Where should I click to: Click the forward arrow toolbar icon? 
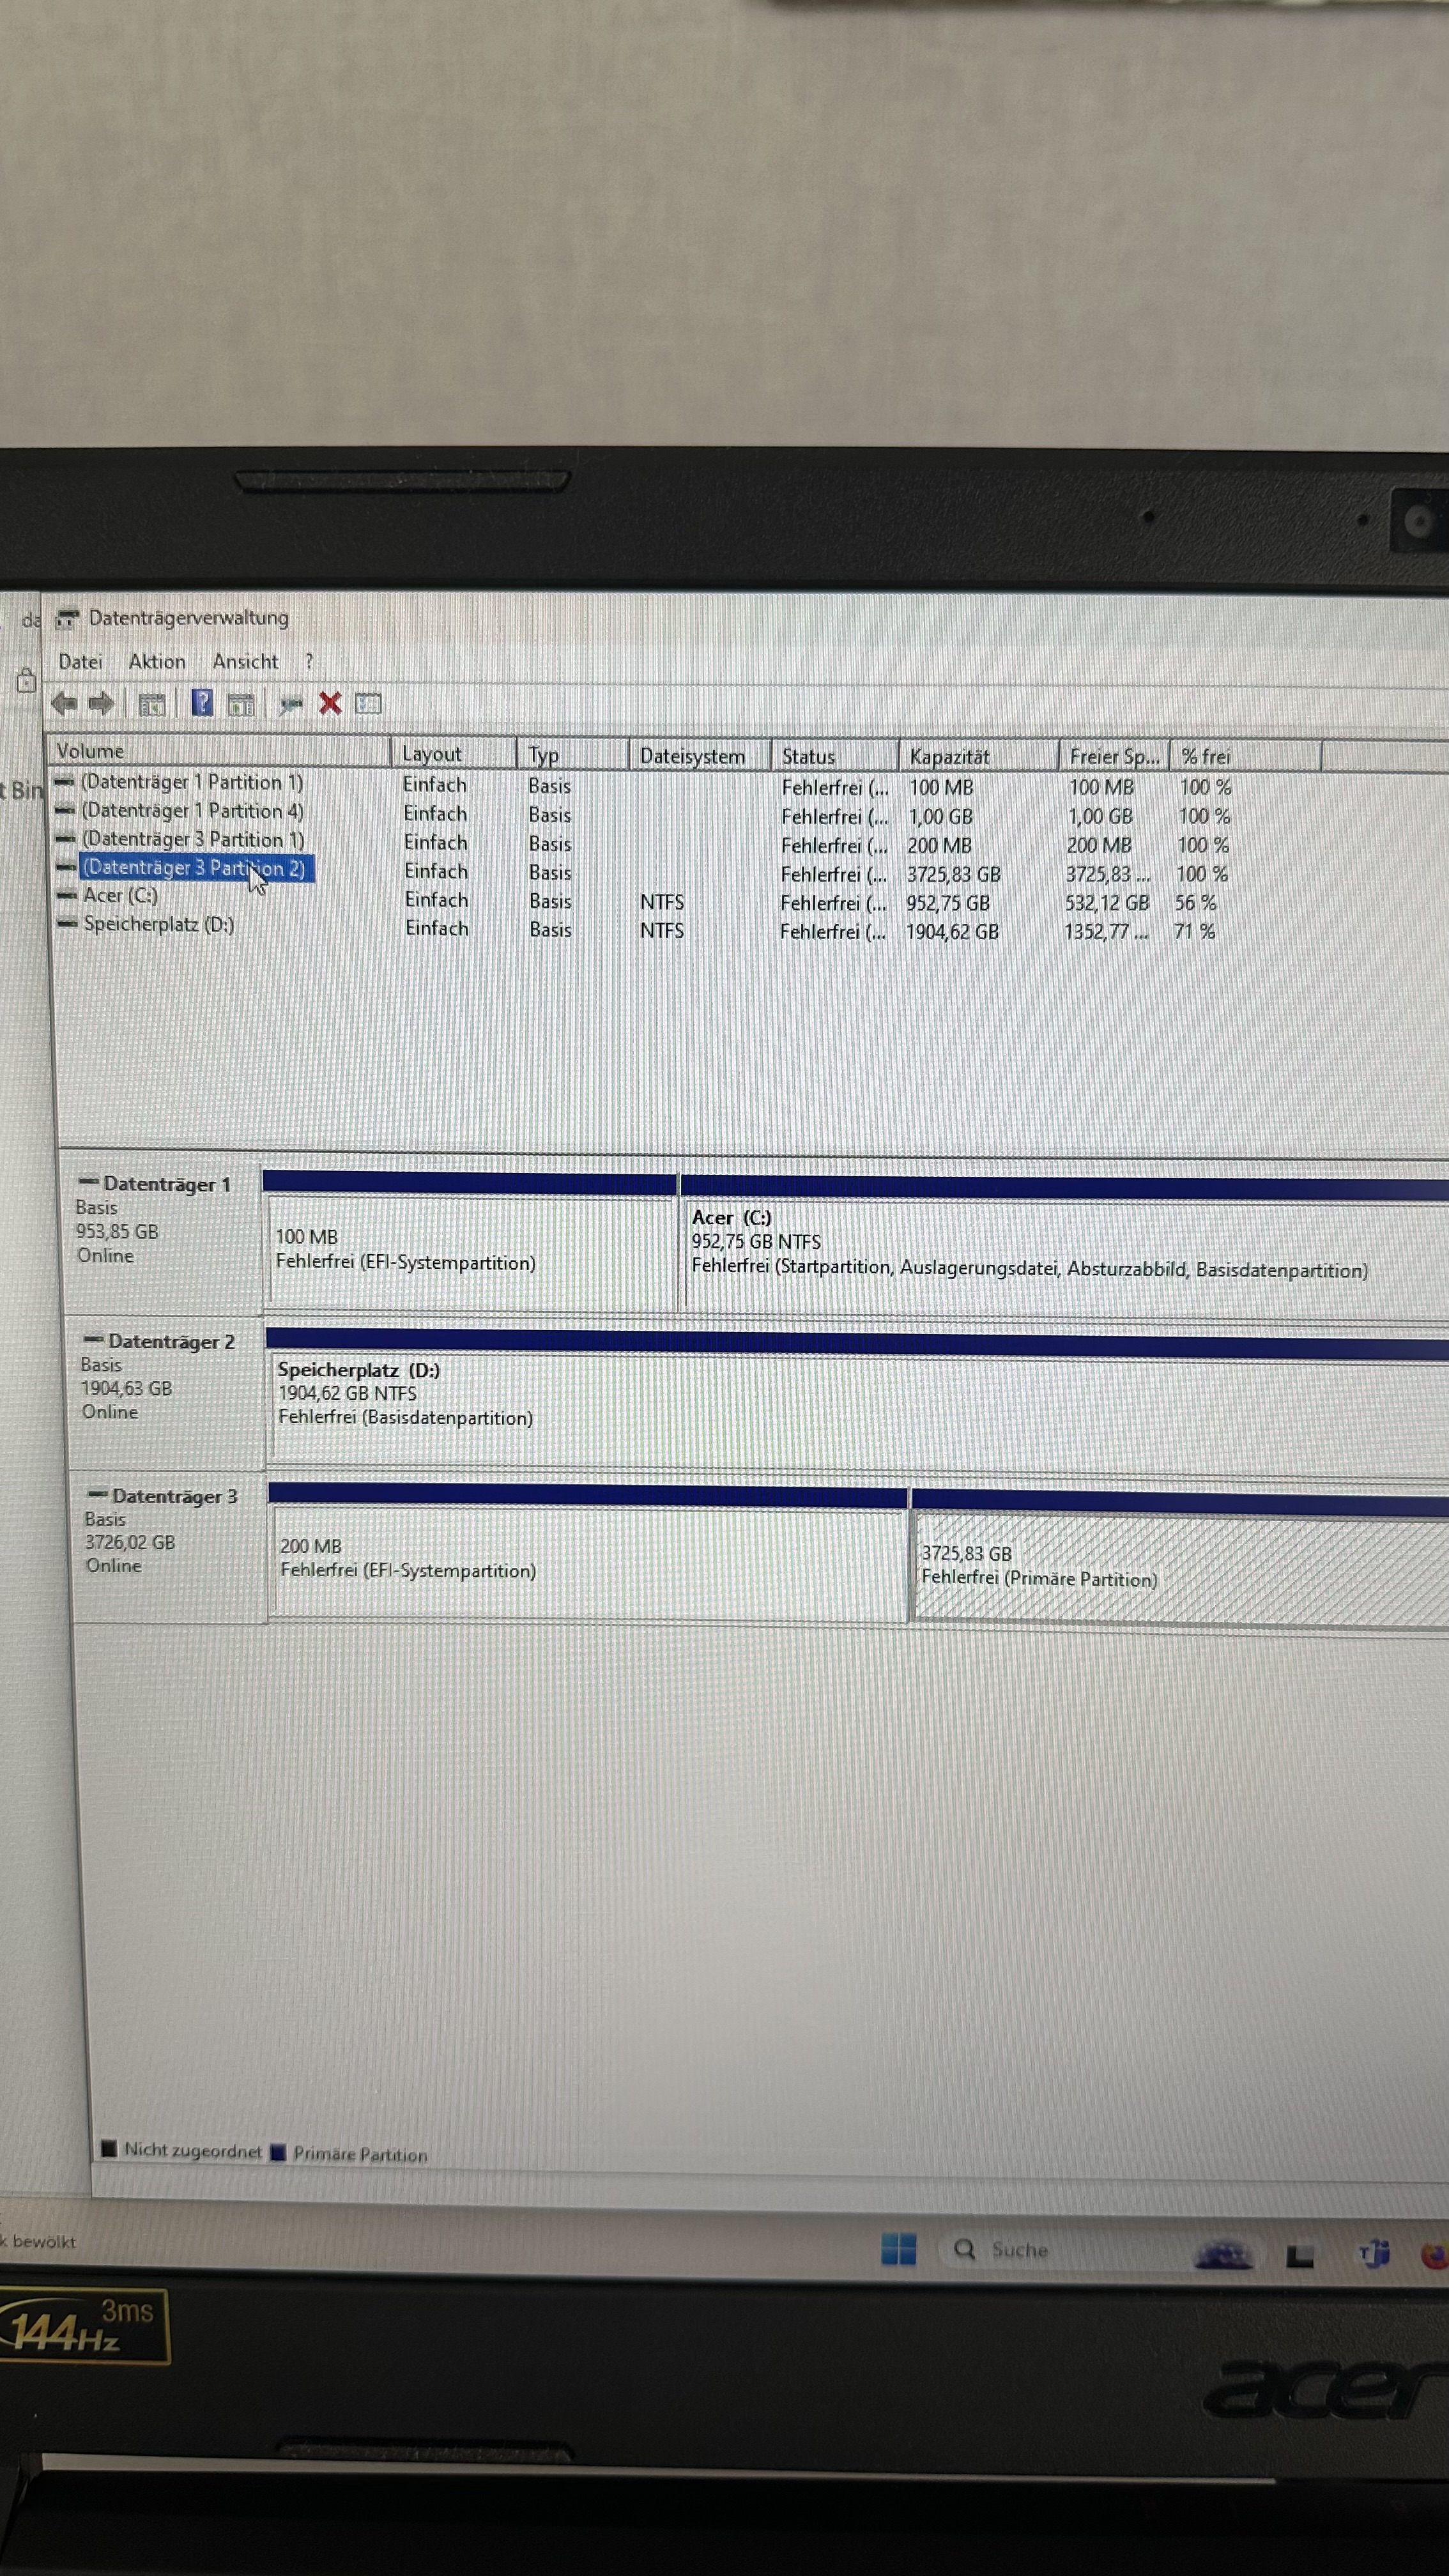pyautogui.click(x=101, y=703)
